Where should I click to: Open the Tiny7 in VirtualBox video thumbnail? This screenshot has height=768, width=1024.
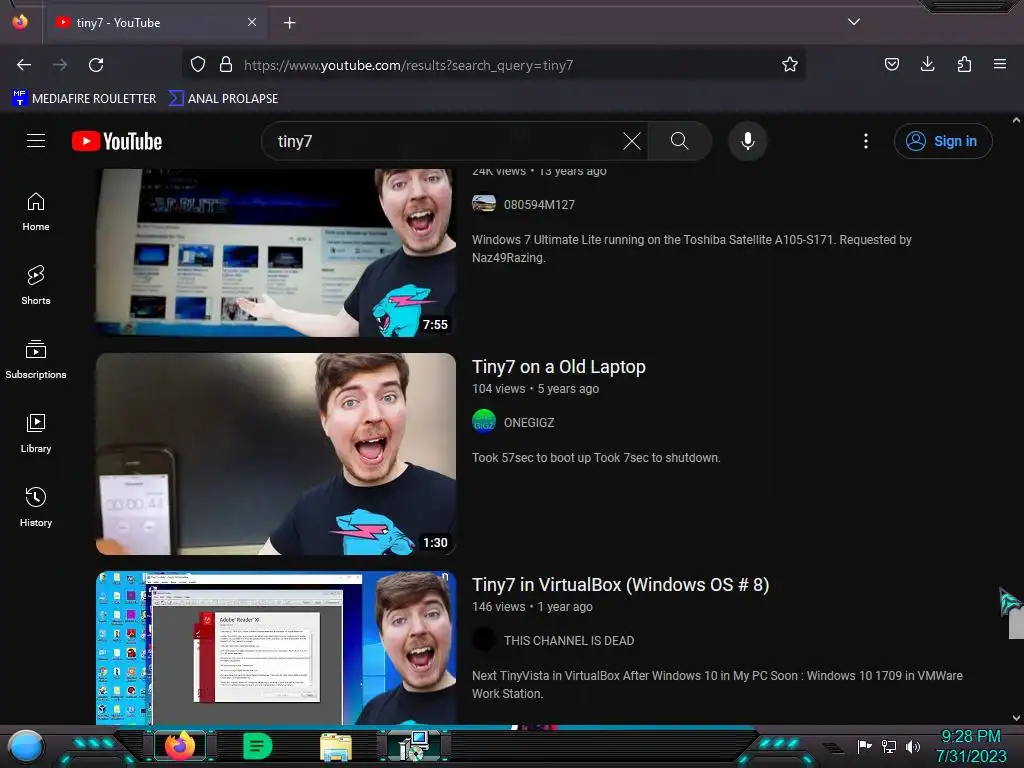pos(276,648)
